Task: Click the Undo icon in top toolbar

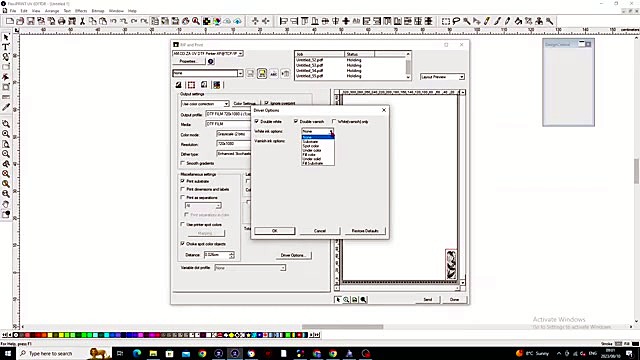Action: coord(113,21)
